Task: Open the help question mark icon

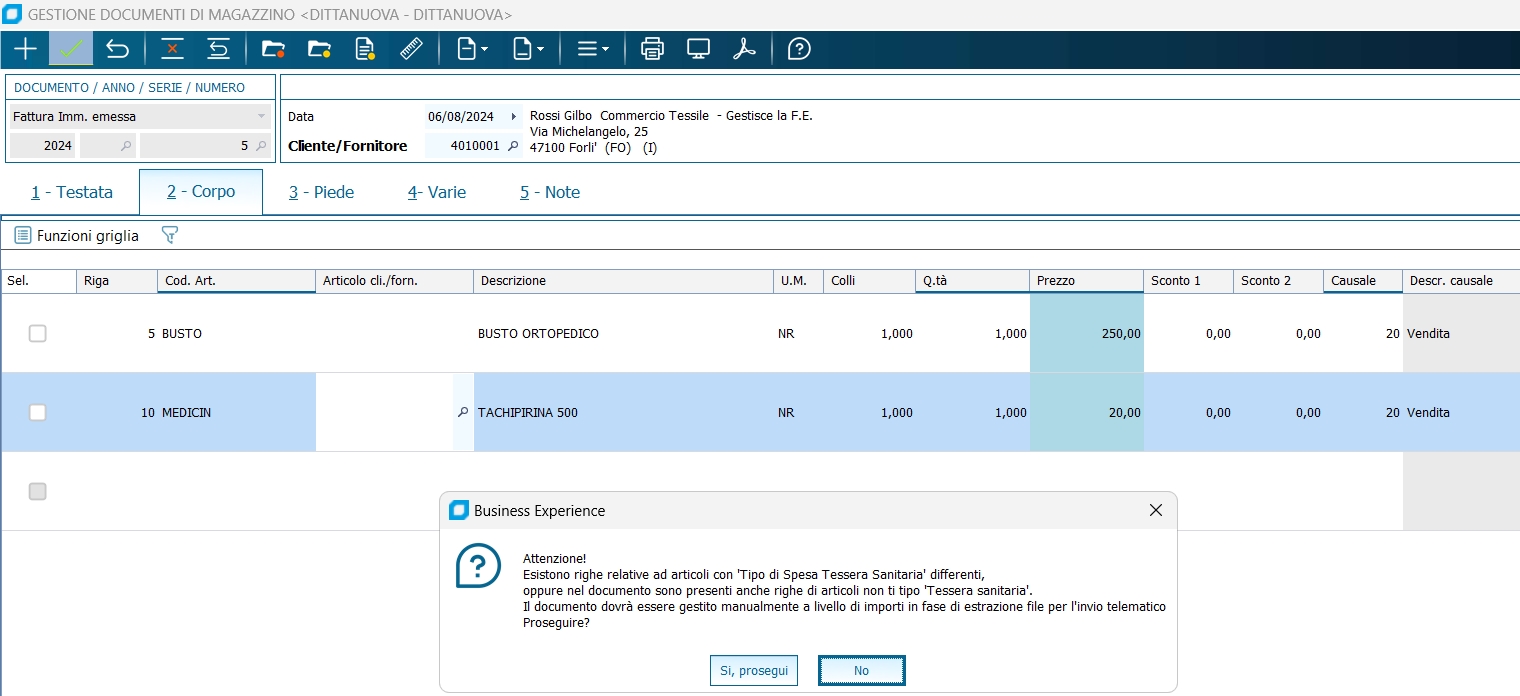Action: pos(799,49)
